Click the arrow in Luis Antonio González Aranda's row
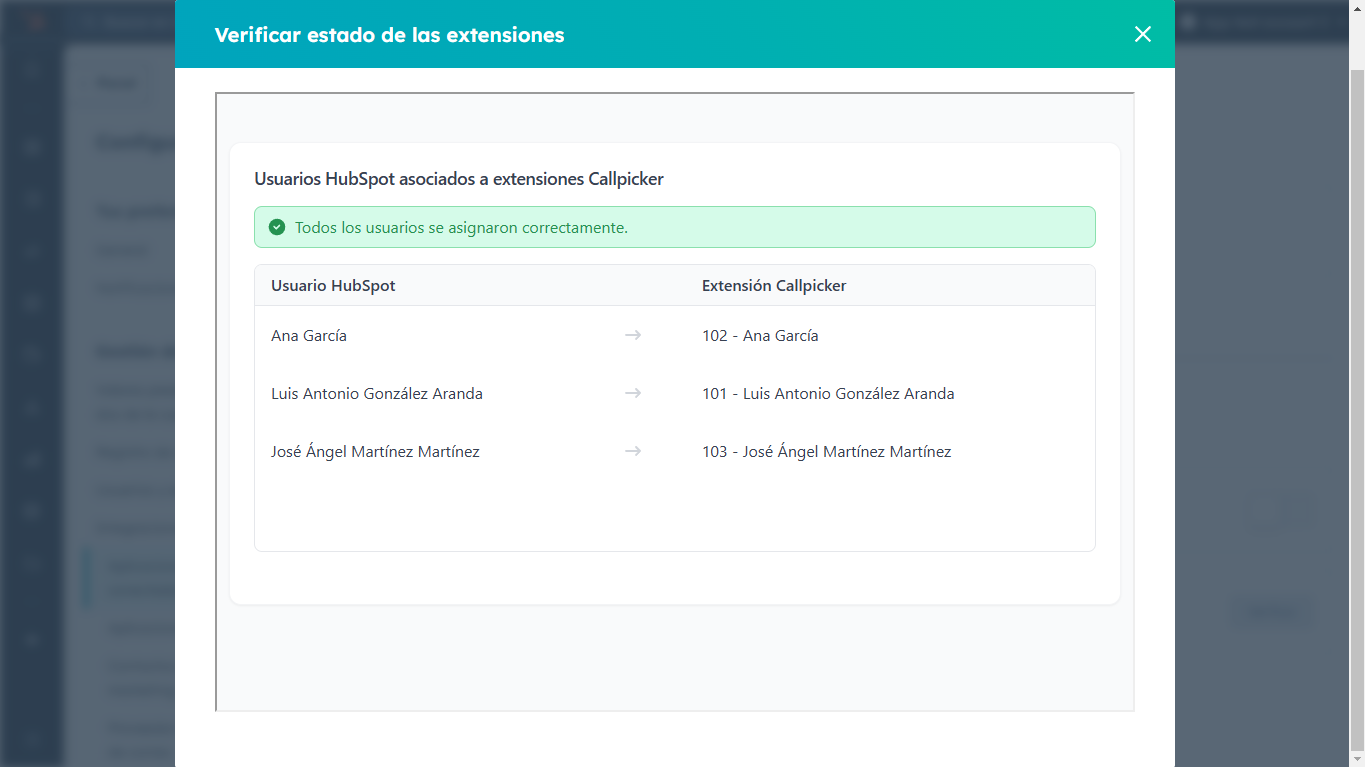1365x767 pixels. (x=633, y=393)
